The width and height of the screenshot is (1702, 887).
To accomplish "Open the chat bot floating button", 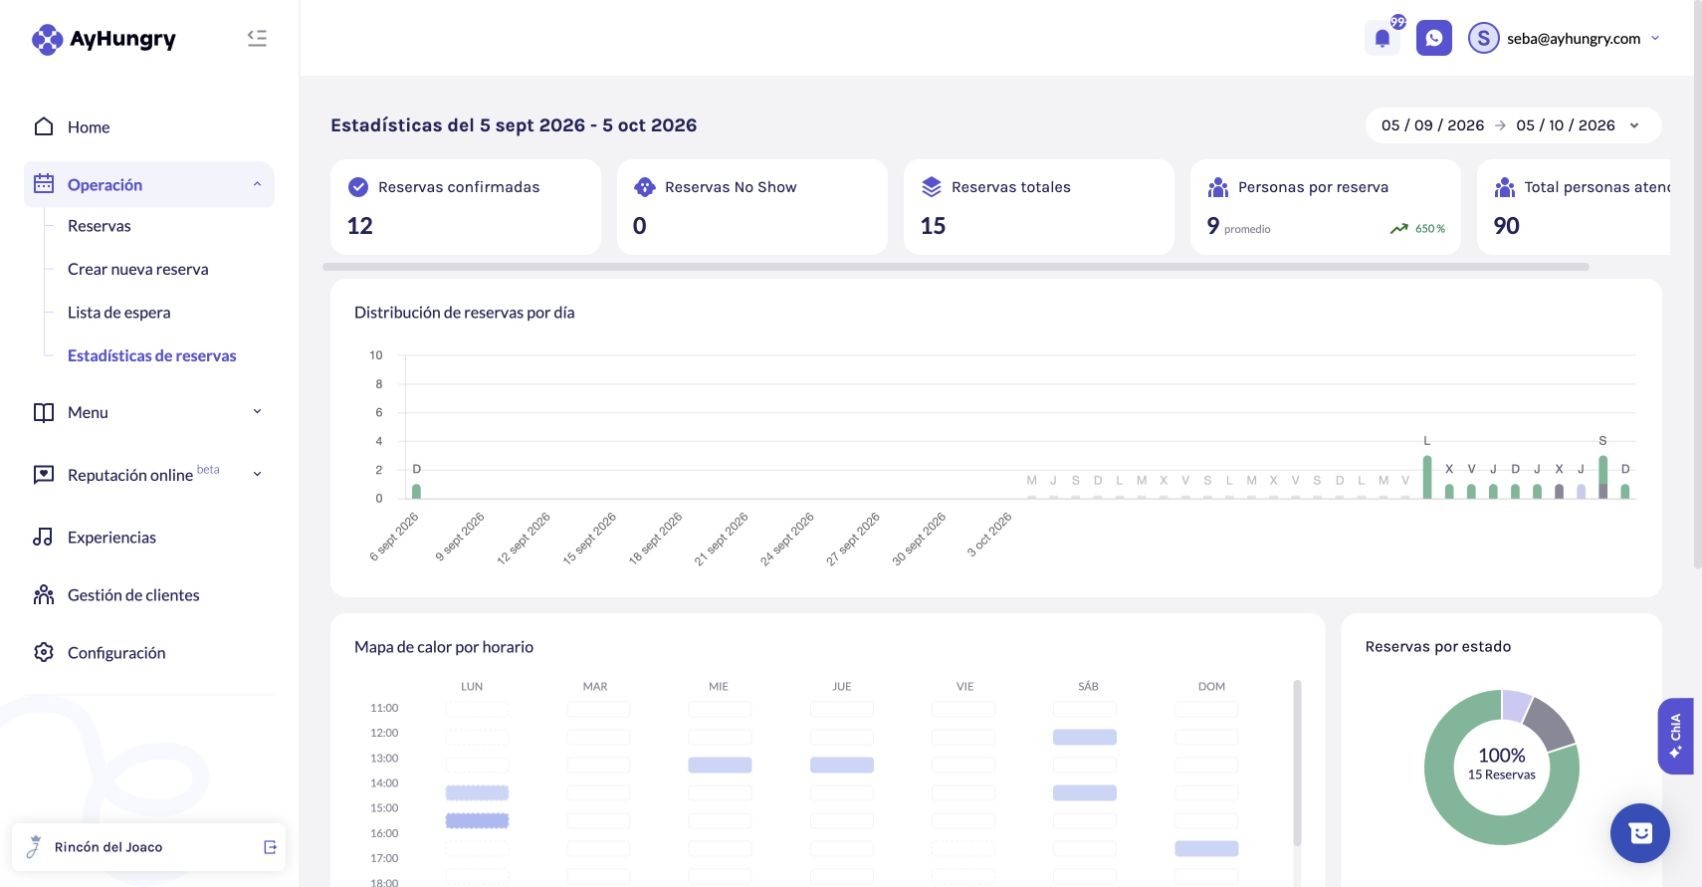I will [1640, 833].
